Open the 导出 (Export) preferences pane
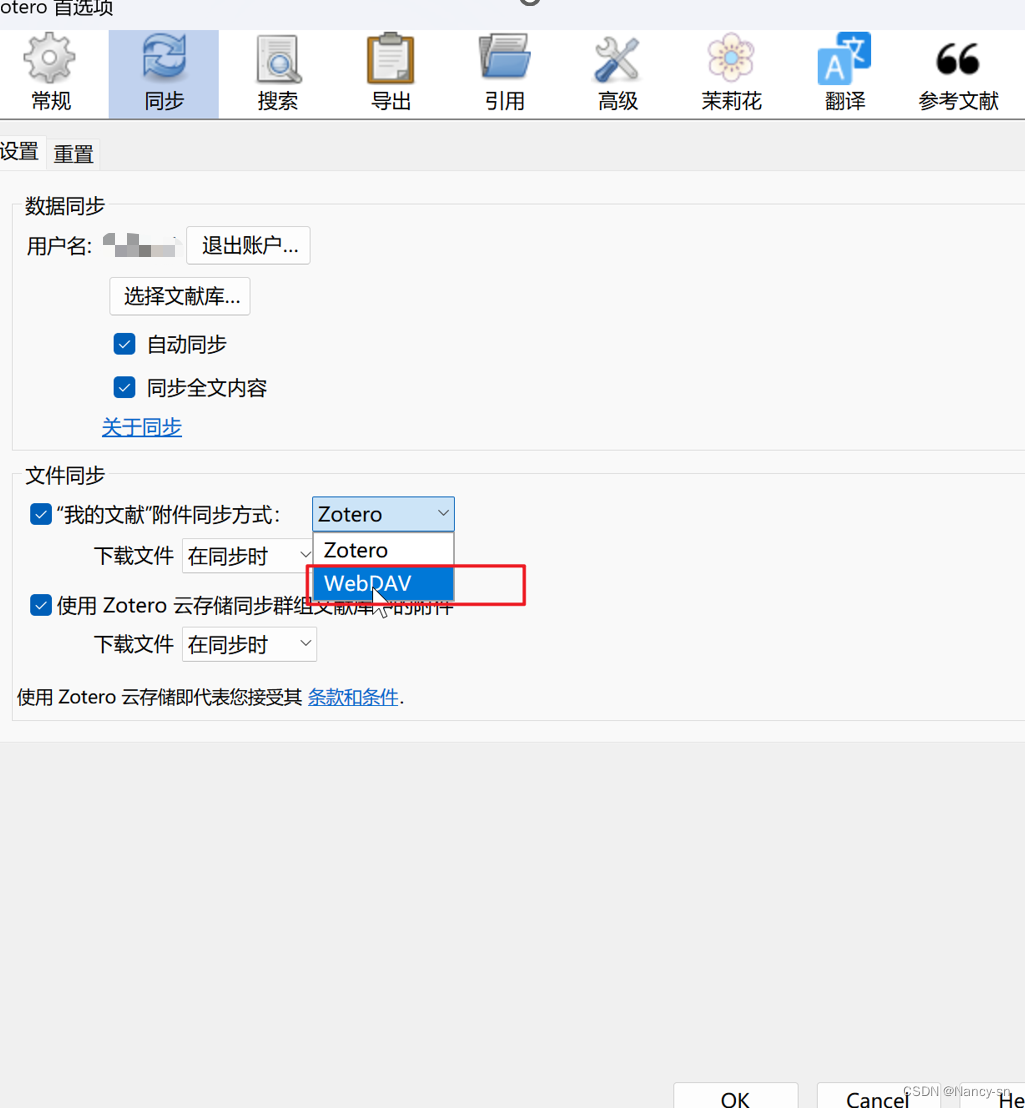1025x1108 pixels. [x=391, y=73]
